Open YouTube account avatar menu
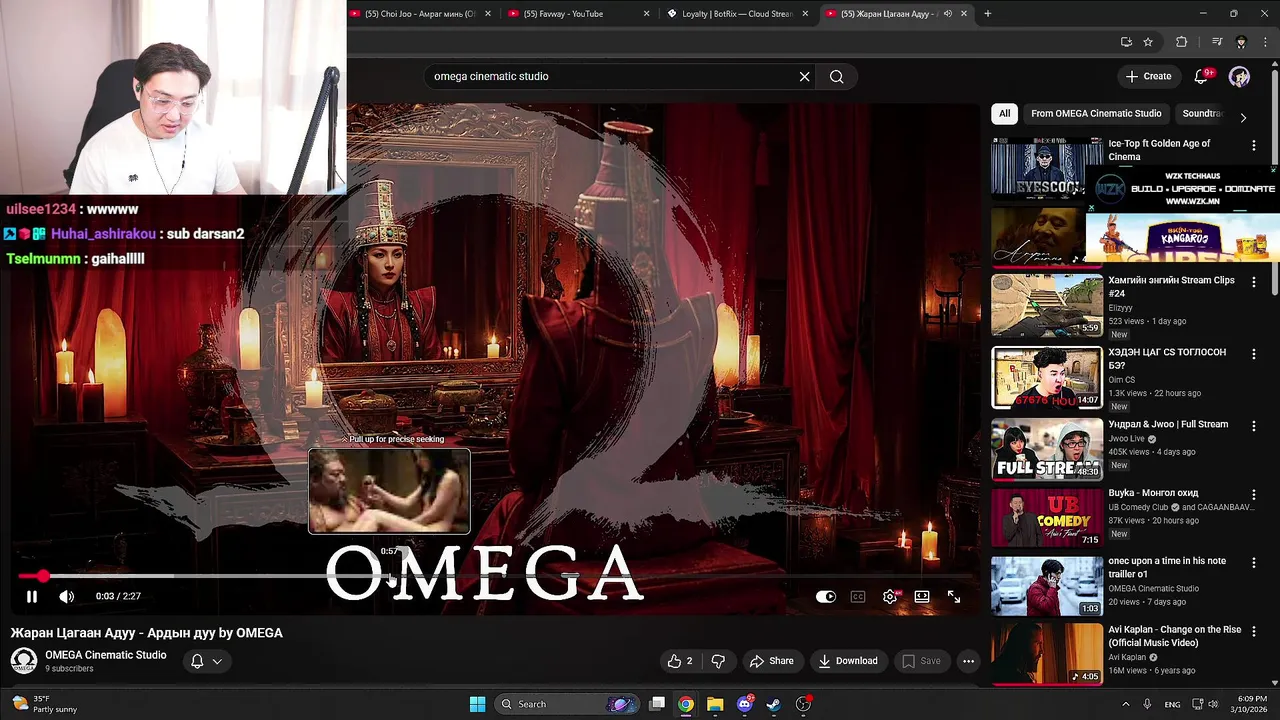The height and width of the screenshot is (720, 1280). pyautogui.click(x=1239, y=76)
